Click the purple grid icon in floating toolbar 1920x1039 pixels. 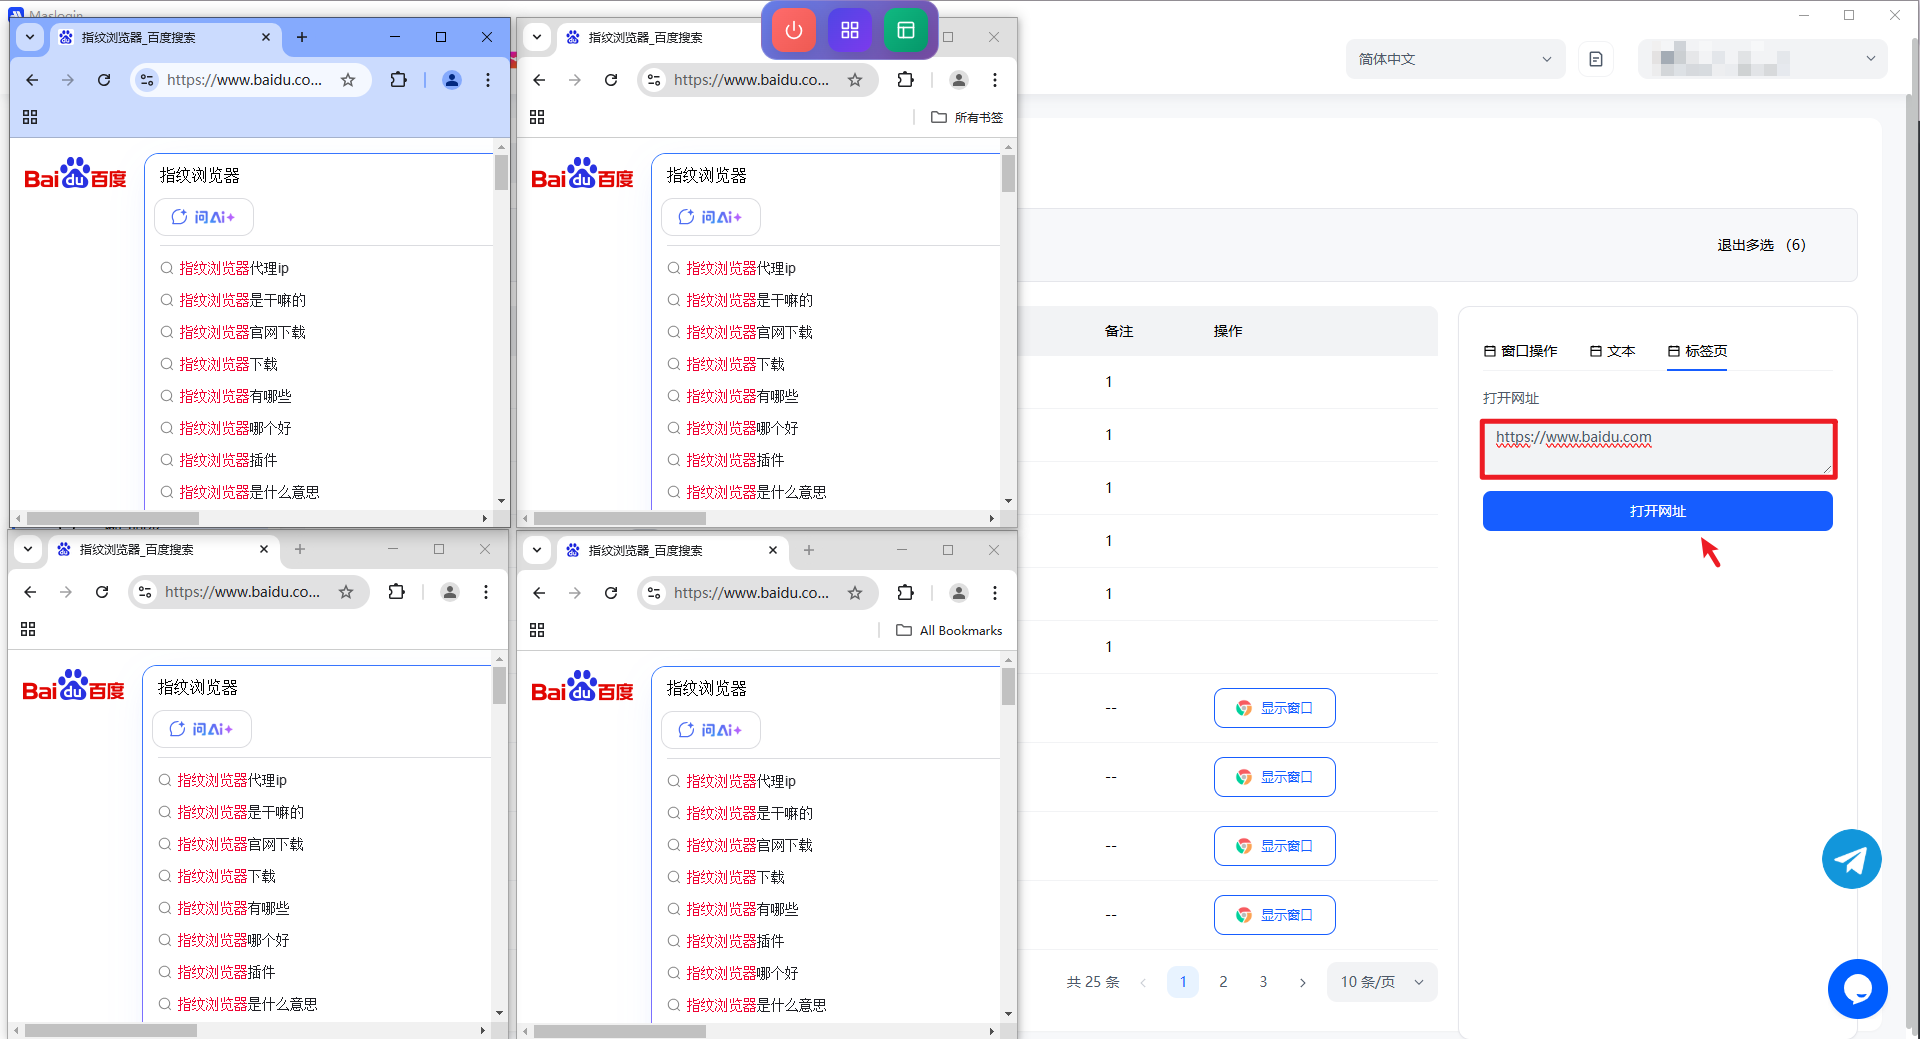coord(850,30)
